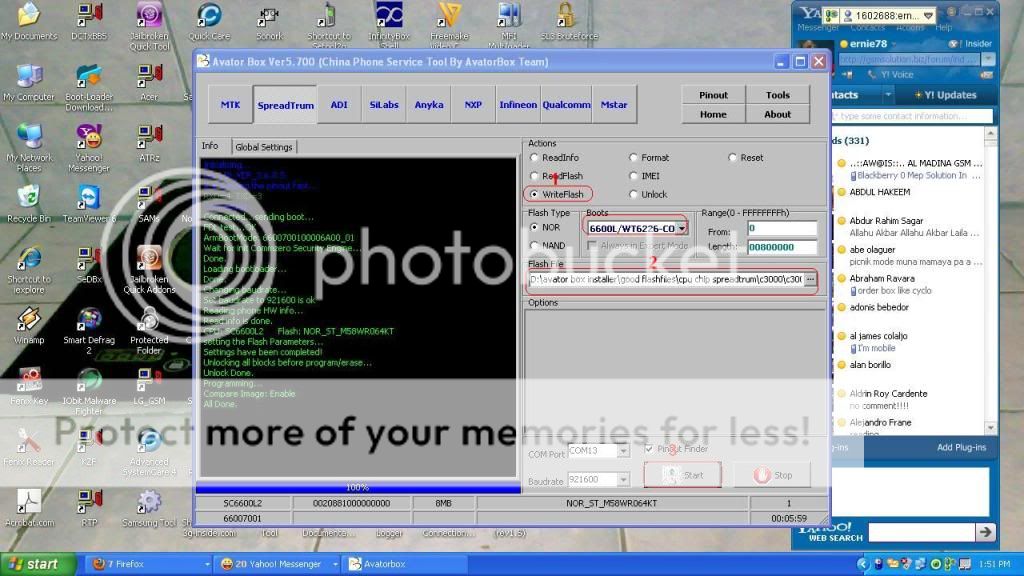1024x576 pixels.
Task: Launch IObit Malware Fighter icon
Action: point(88,383)
